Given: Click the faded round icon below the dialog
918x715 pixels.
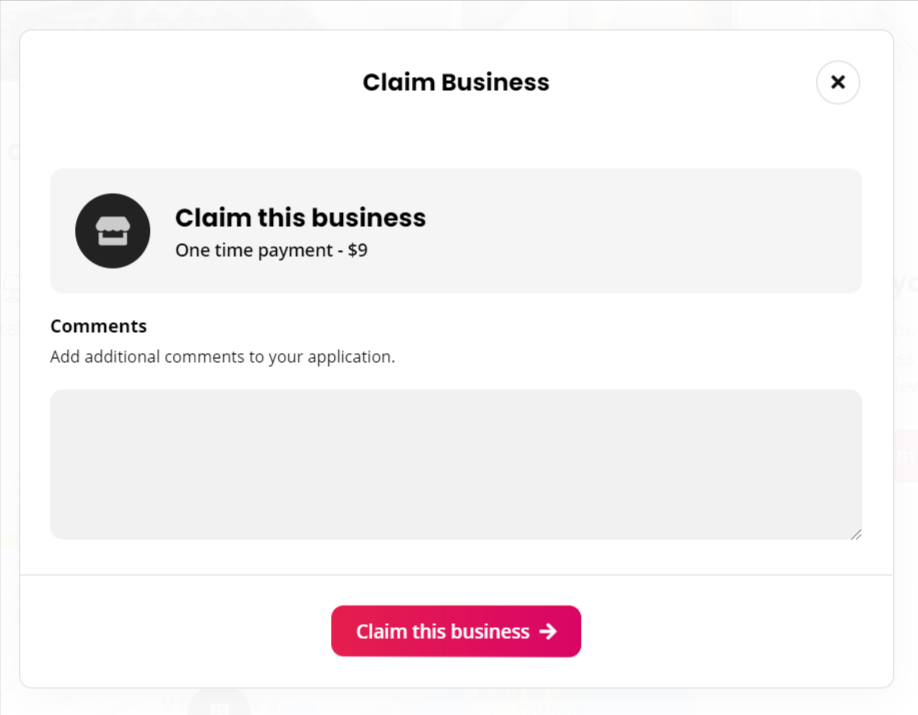Looking at the screenshot, I should tap(220, 702).
